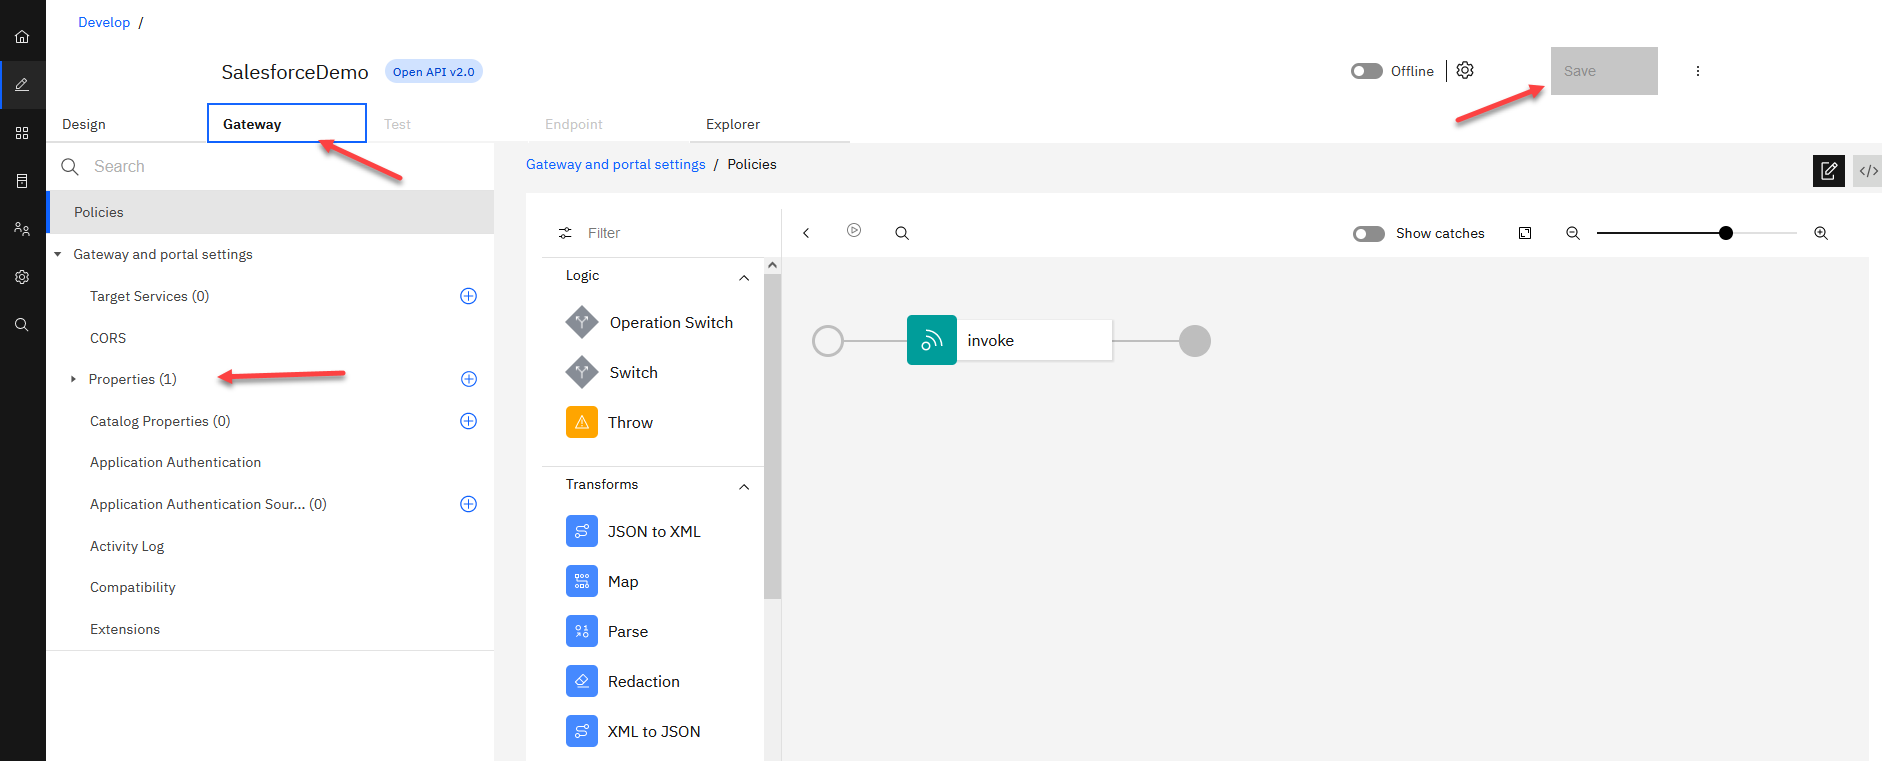1882x761 pixels.
Task: Click the form edit view icon
Action: [1828, 171]
